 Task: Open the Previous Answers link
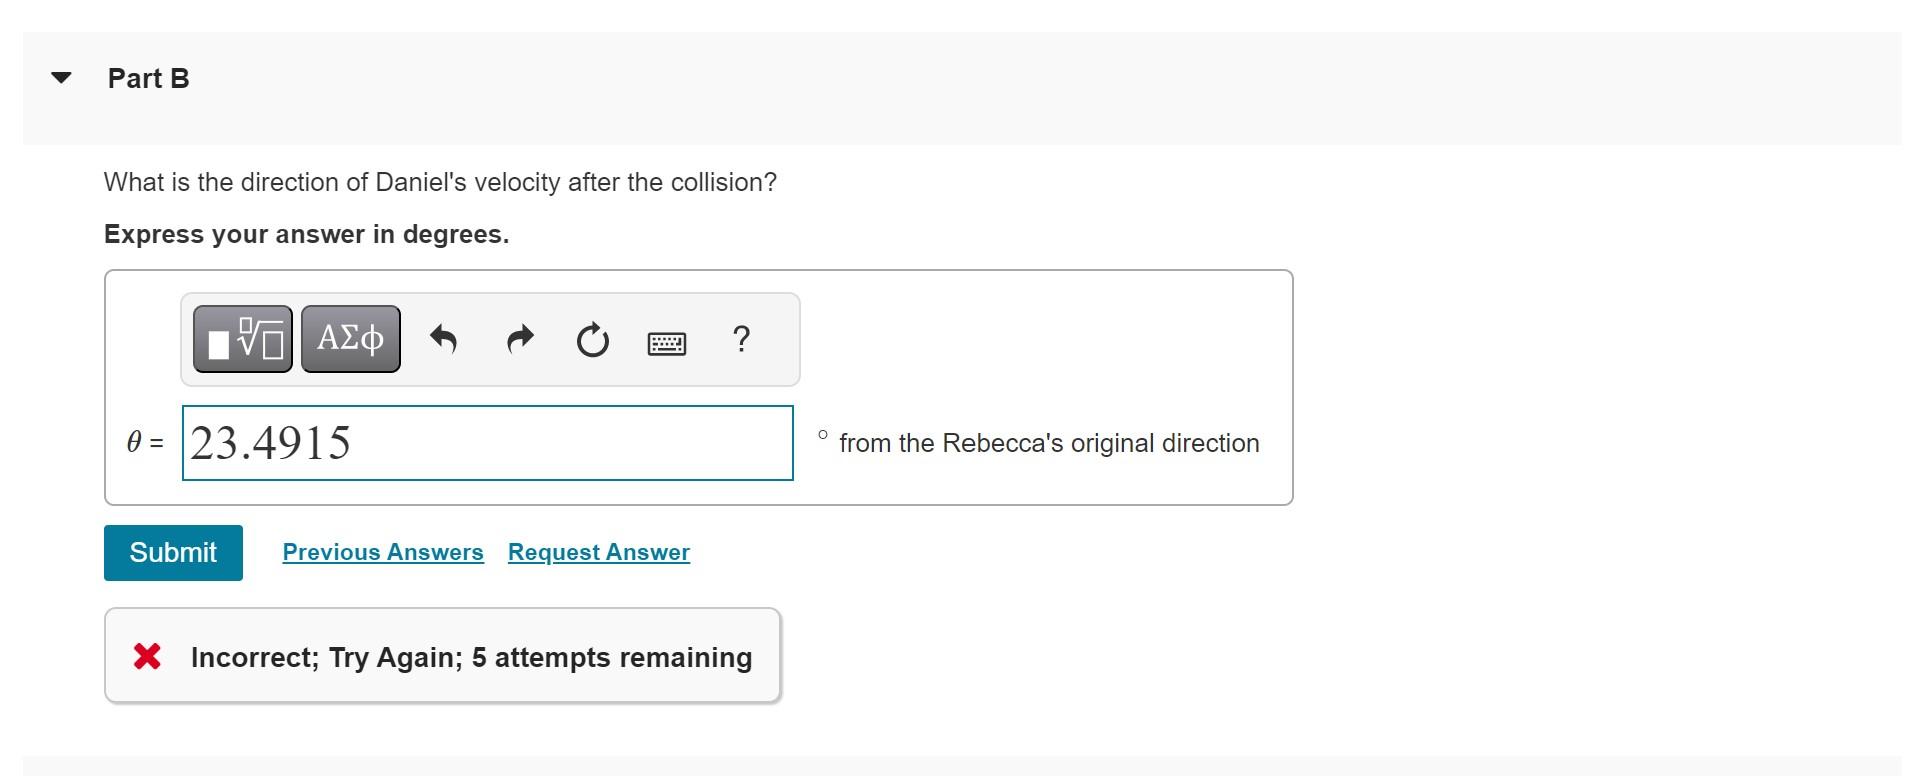383,552
